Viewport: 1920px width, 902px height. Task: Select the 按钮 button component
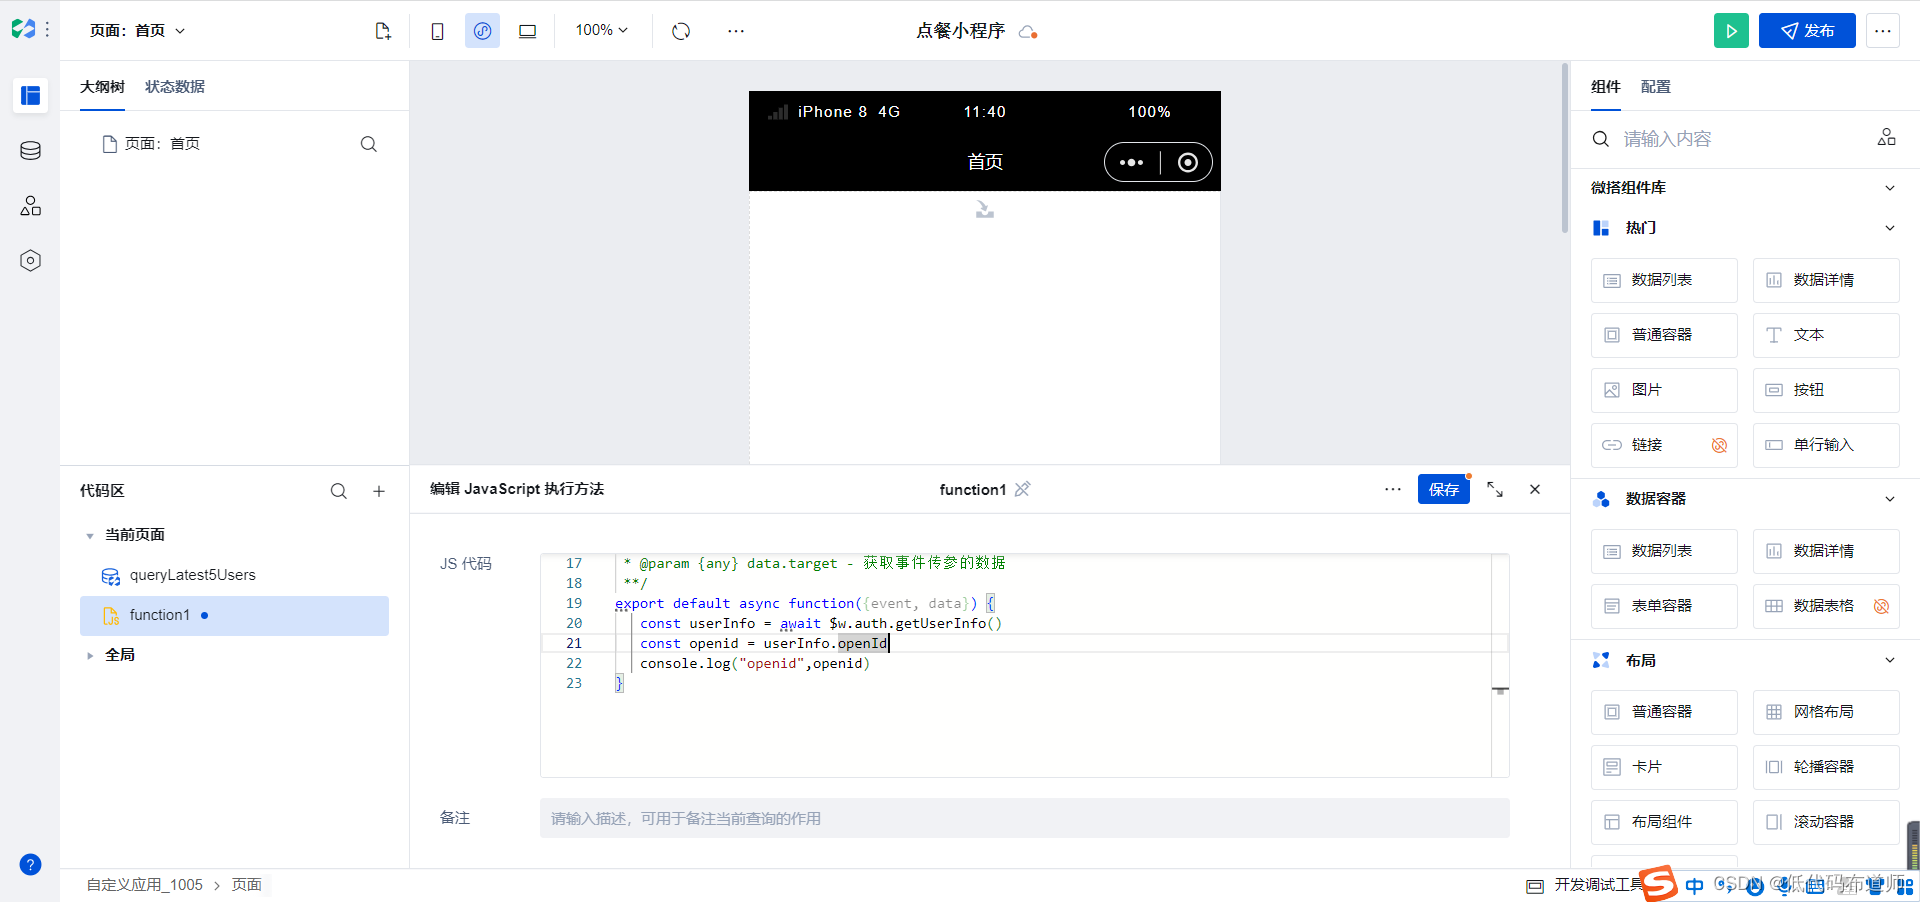tap(1826, 390)
